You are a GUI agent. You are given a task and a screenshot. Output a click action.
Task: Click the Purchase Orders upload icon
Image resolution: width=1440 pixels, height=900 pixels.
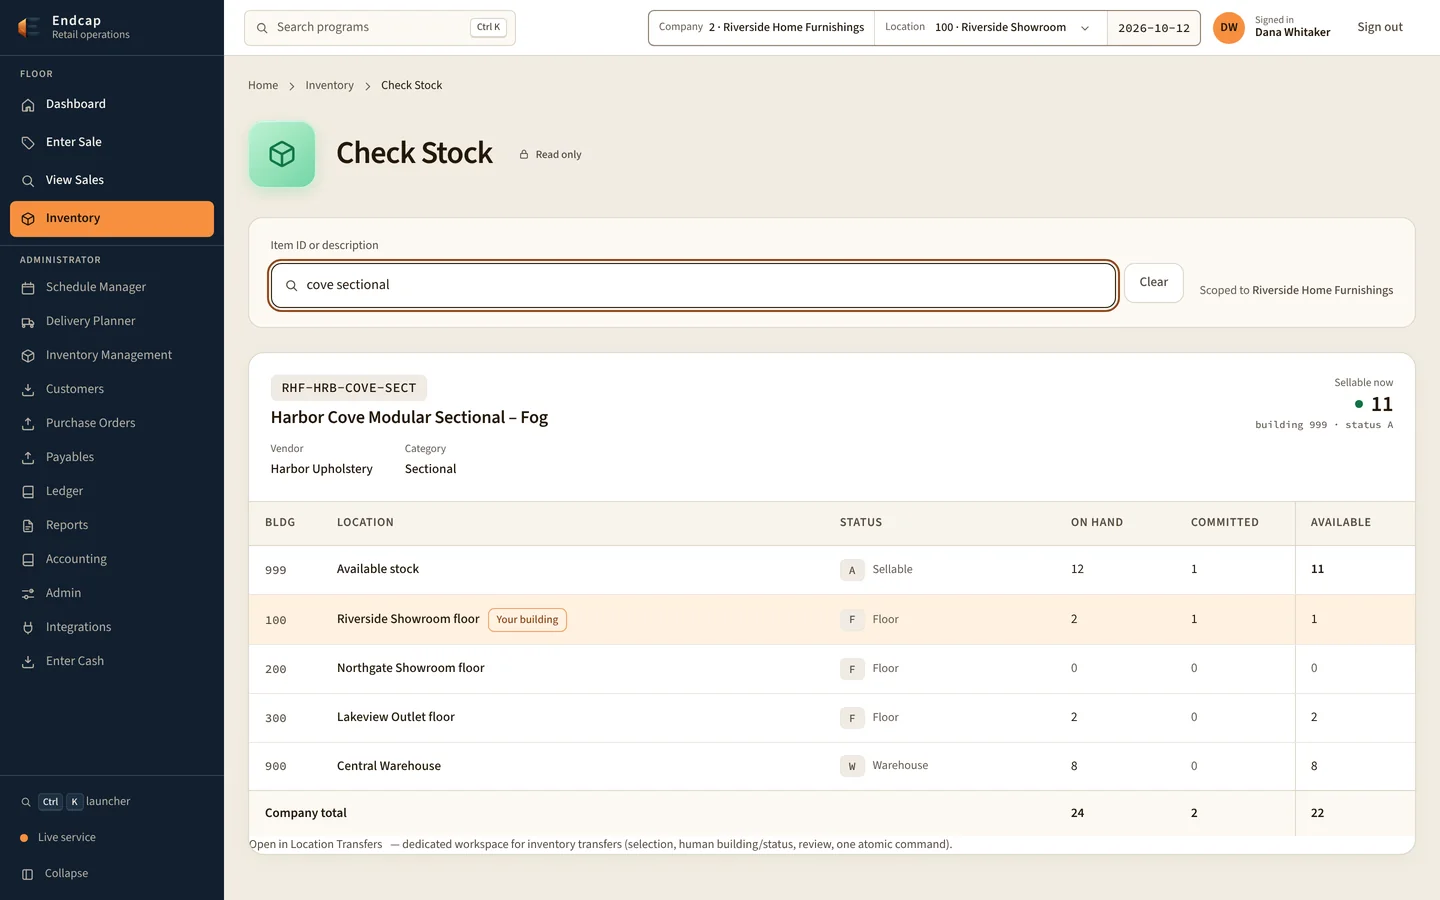[x=28, y=424]
